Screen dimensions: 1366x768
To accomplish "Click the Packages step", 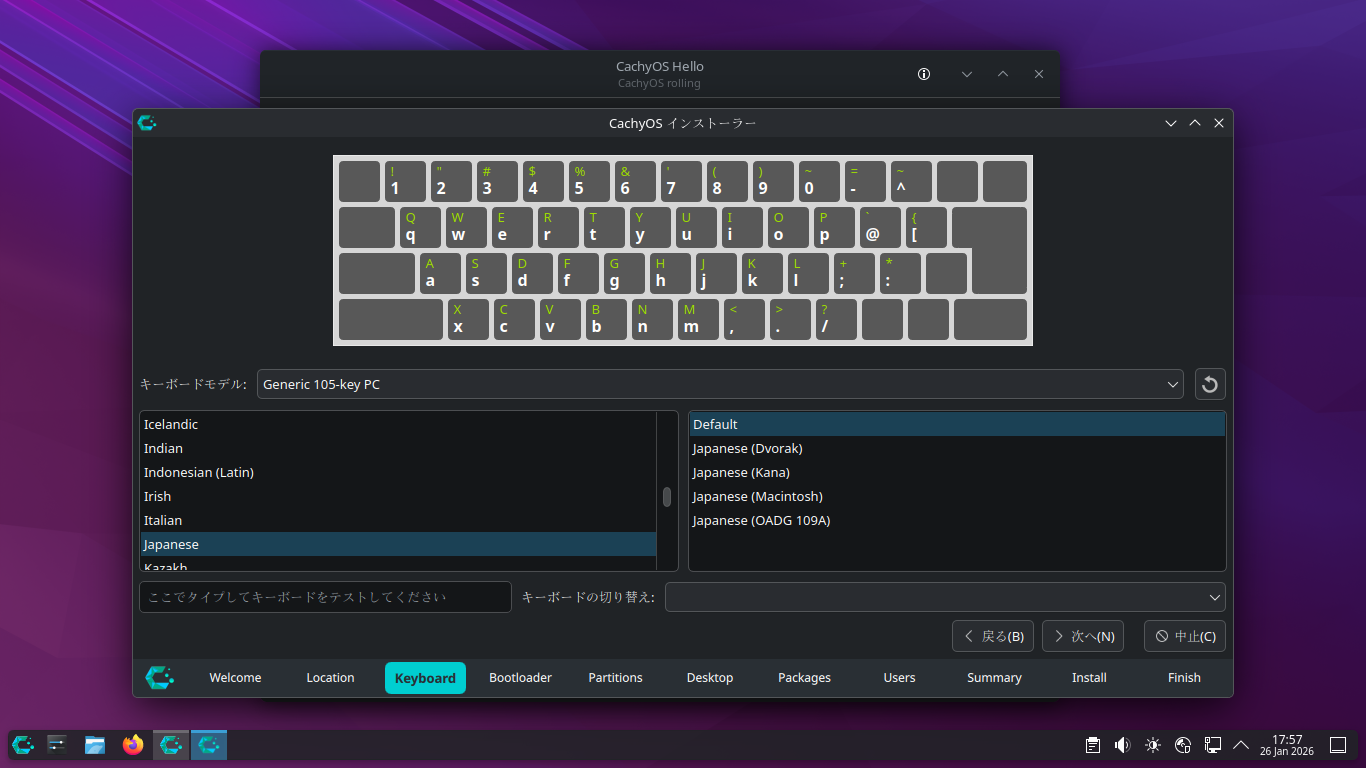I will 805,678.
